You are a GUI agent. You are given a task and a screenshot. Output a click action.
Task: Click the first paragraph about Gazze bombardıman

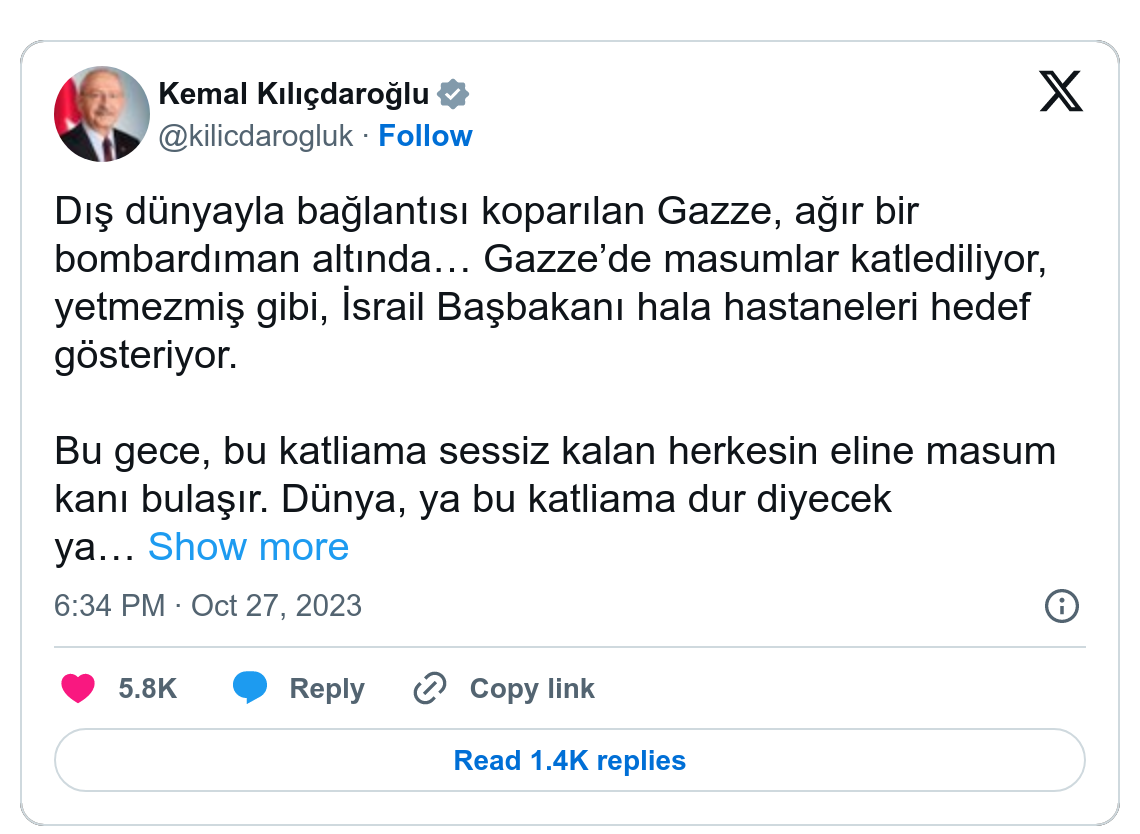click(x=540, y=284)
